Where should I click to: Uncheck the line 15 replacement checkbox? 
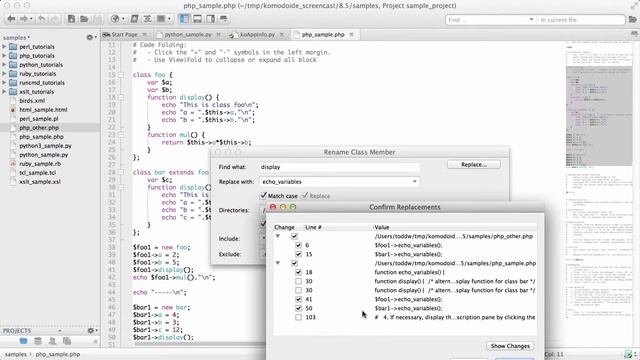pos(298,254)
